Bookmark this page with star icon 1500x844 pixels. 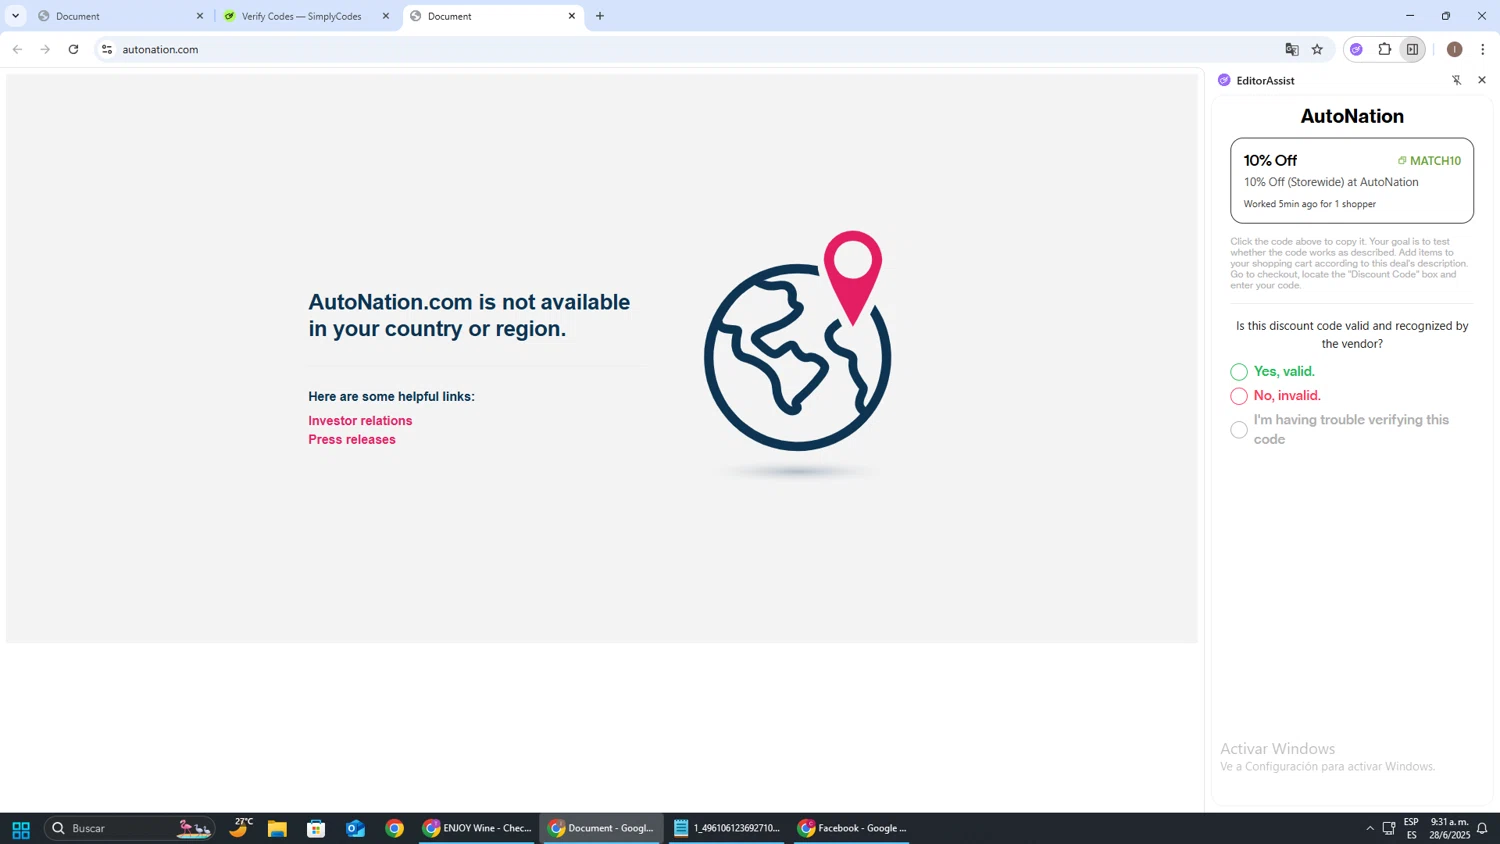click(x=1317, y=49)
